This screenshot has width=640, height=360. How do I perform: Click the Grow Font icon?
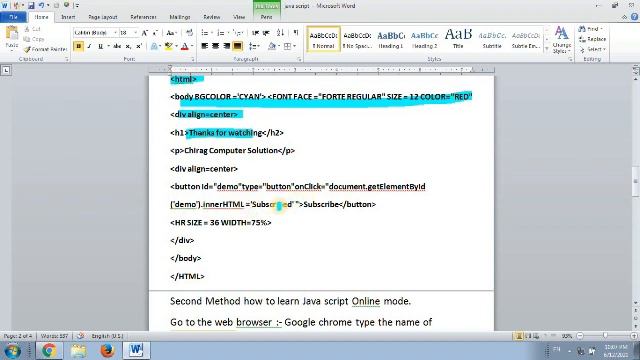pos(144,33)
